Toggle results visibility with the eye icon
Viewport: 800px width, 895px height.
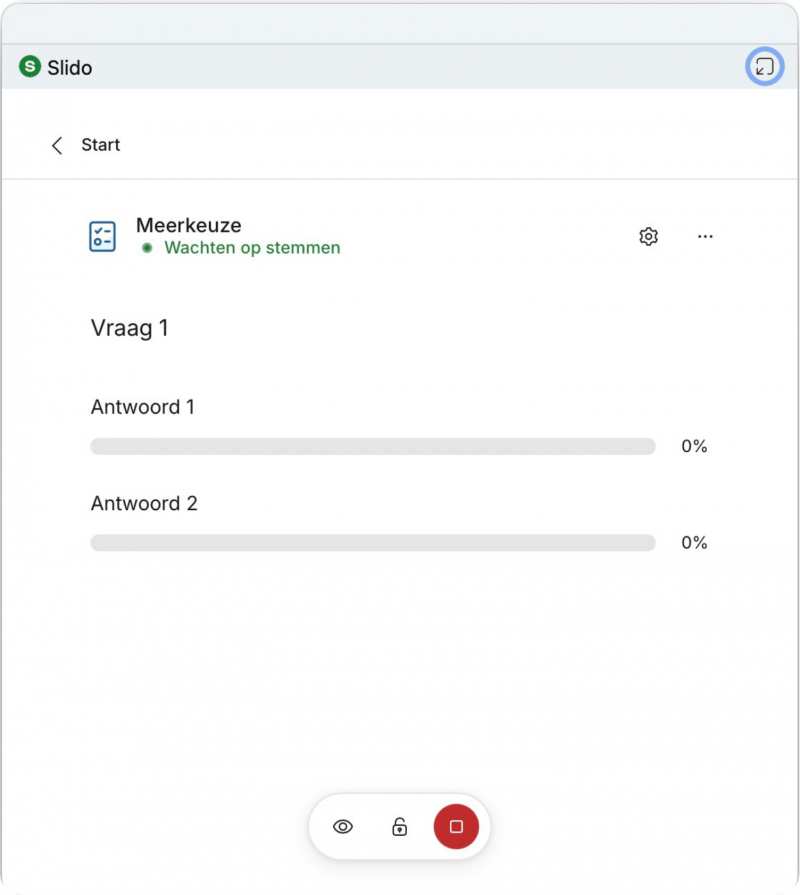pos(344,826)
